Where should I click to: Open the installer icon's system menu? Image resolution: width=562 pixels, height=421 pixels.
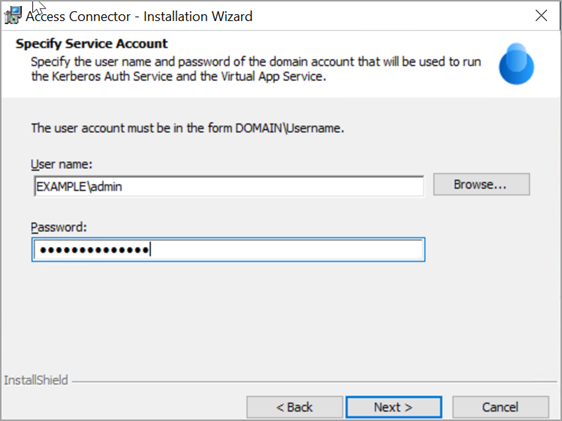pos(14,16)
